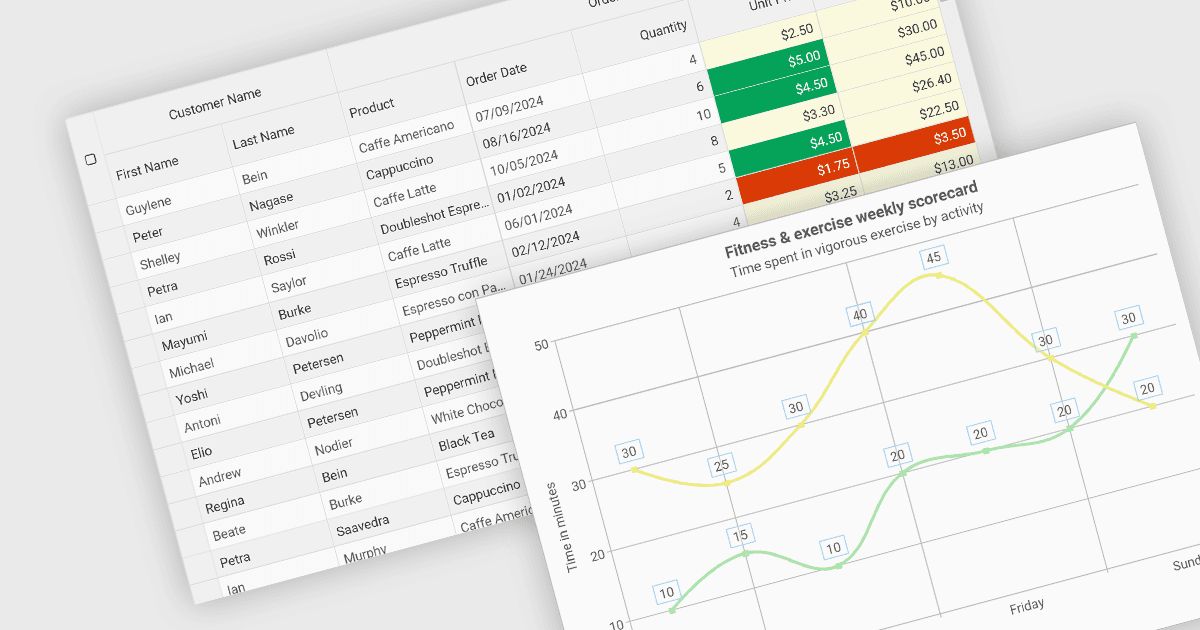Select the first name cell "Elio"

[x=202, y=452]
